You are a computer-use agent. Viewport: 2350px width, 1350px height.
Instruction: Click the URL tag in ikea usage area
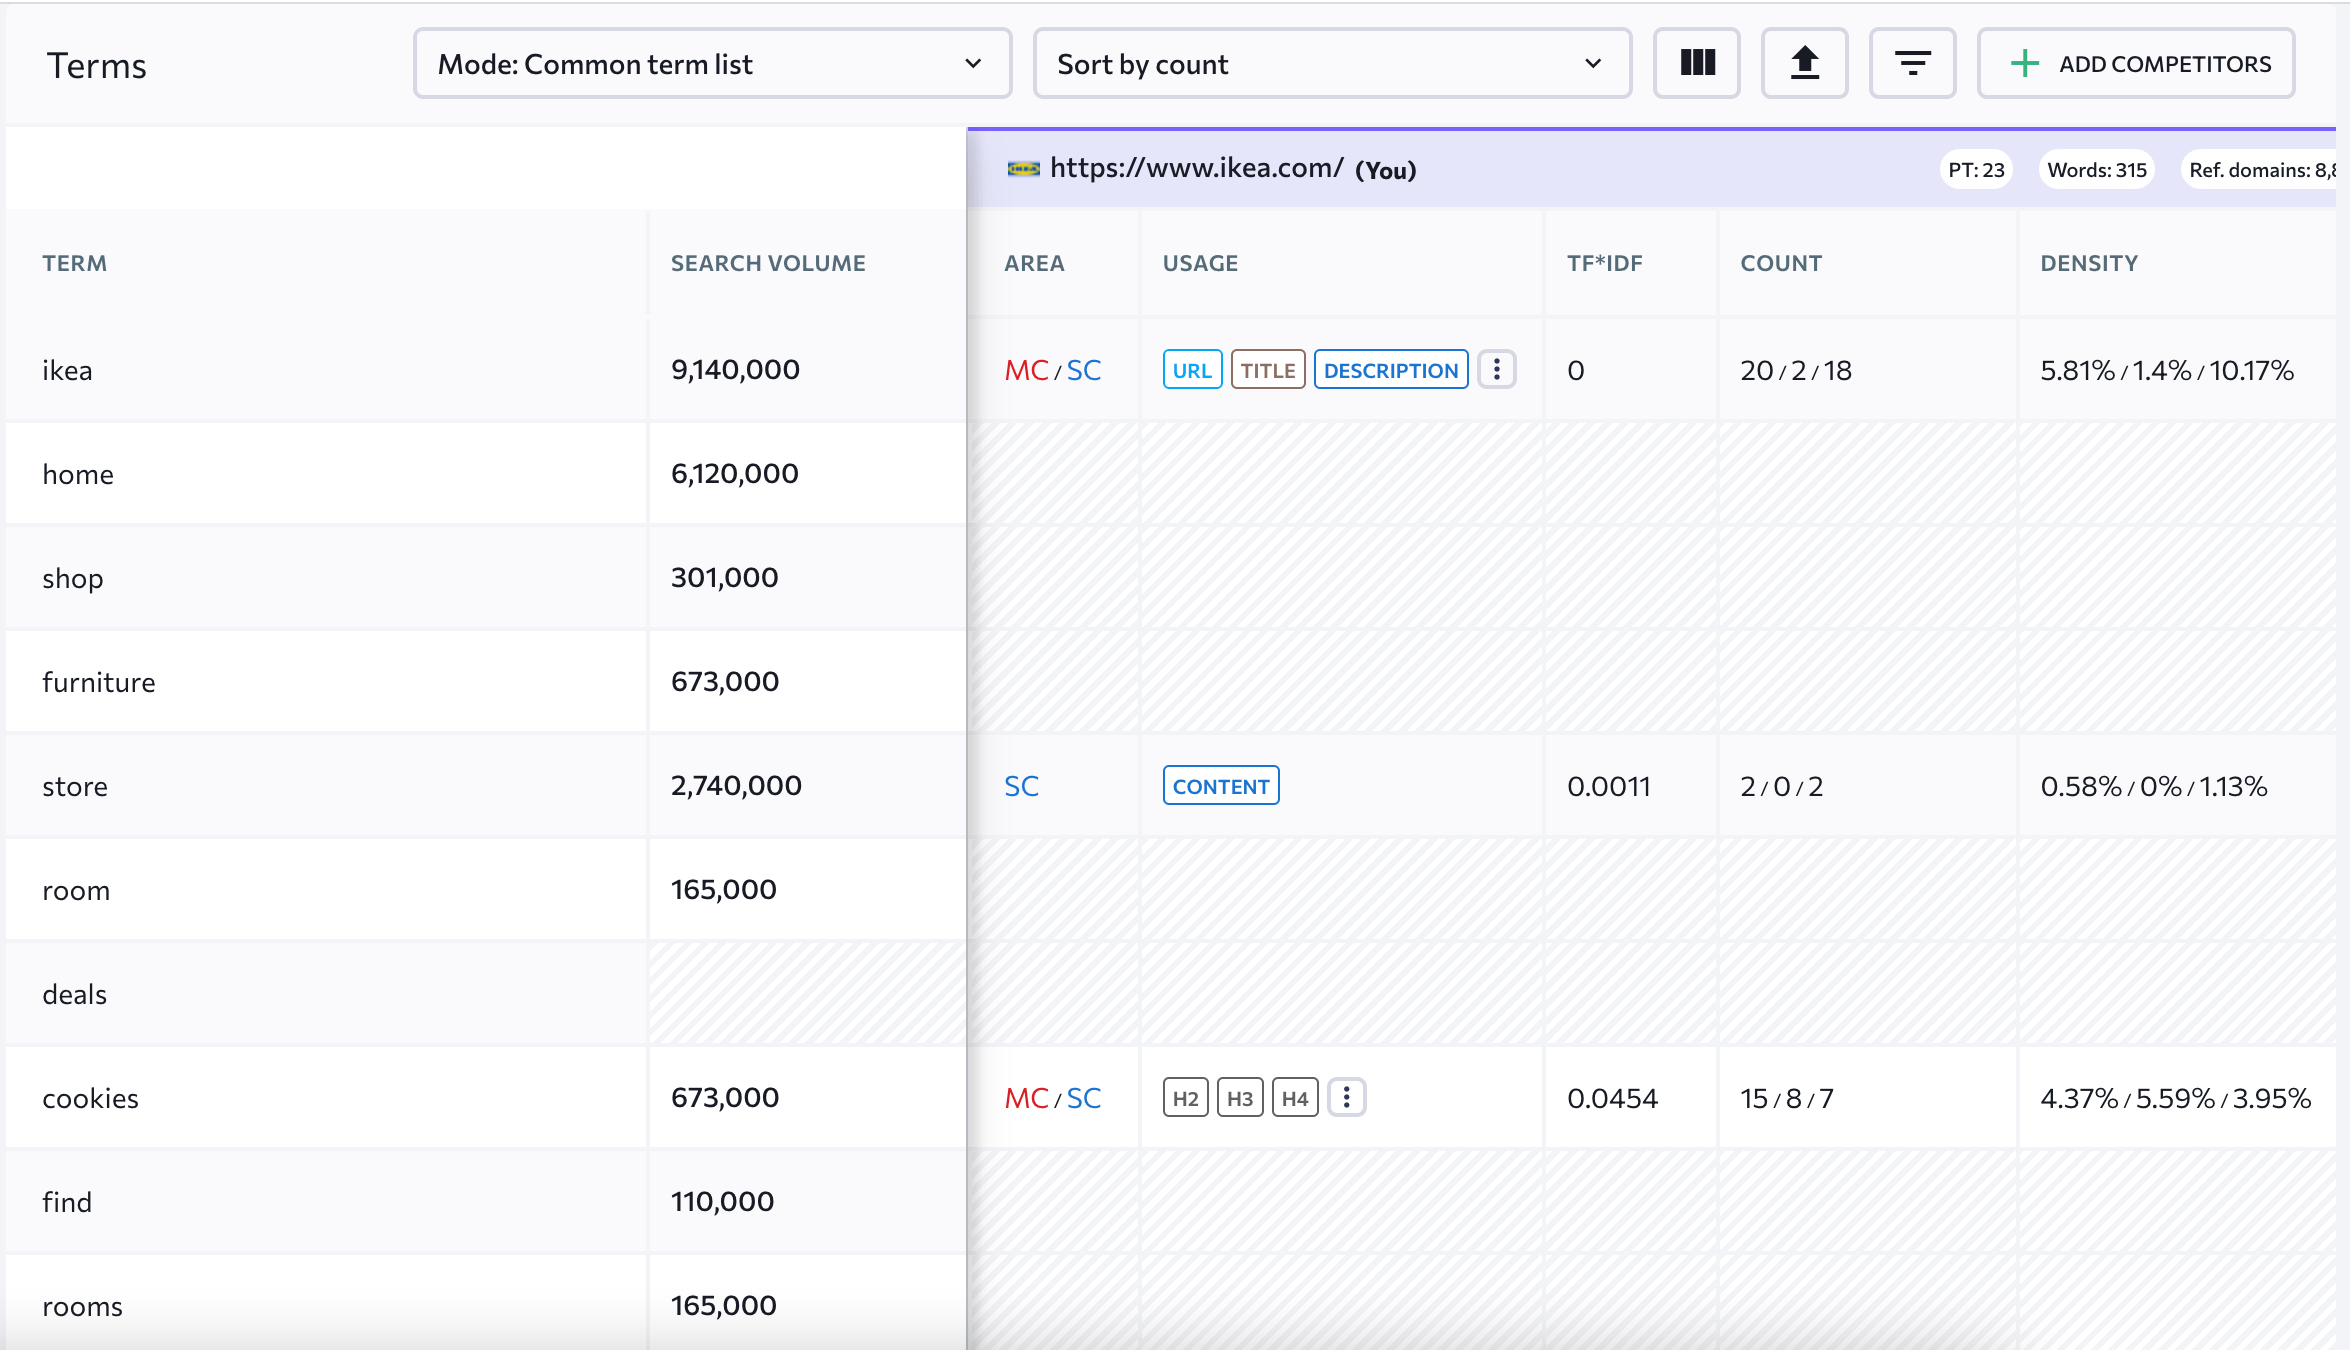[1191, 368]
